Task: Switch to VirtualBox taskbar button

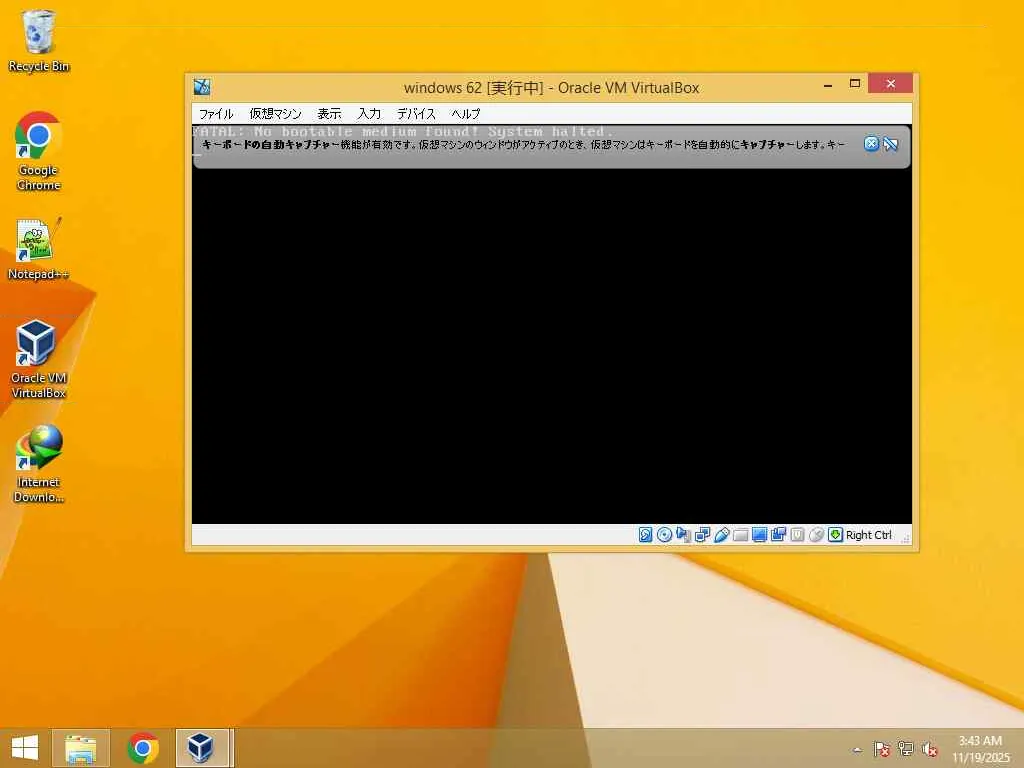Action: (203, 748)
